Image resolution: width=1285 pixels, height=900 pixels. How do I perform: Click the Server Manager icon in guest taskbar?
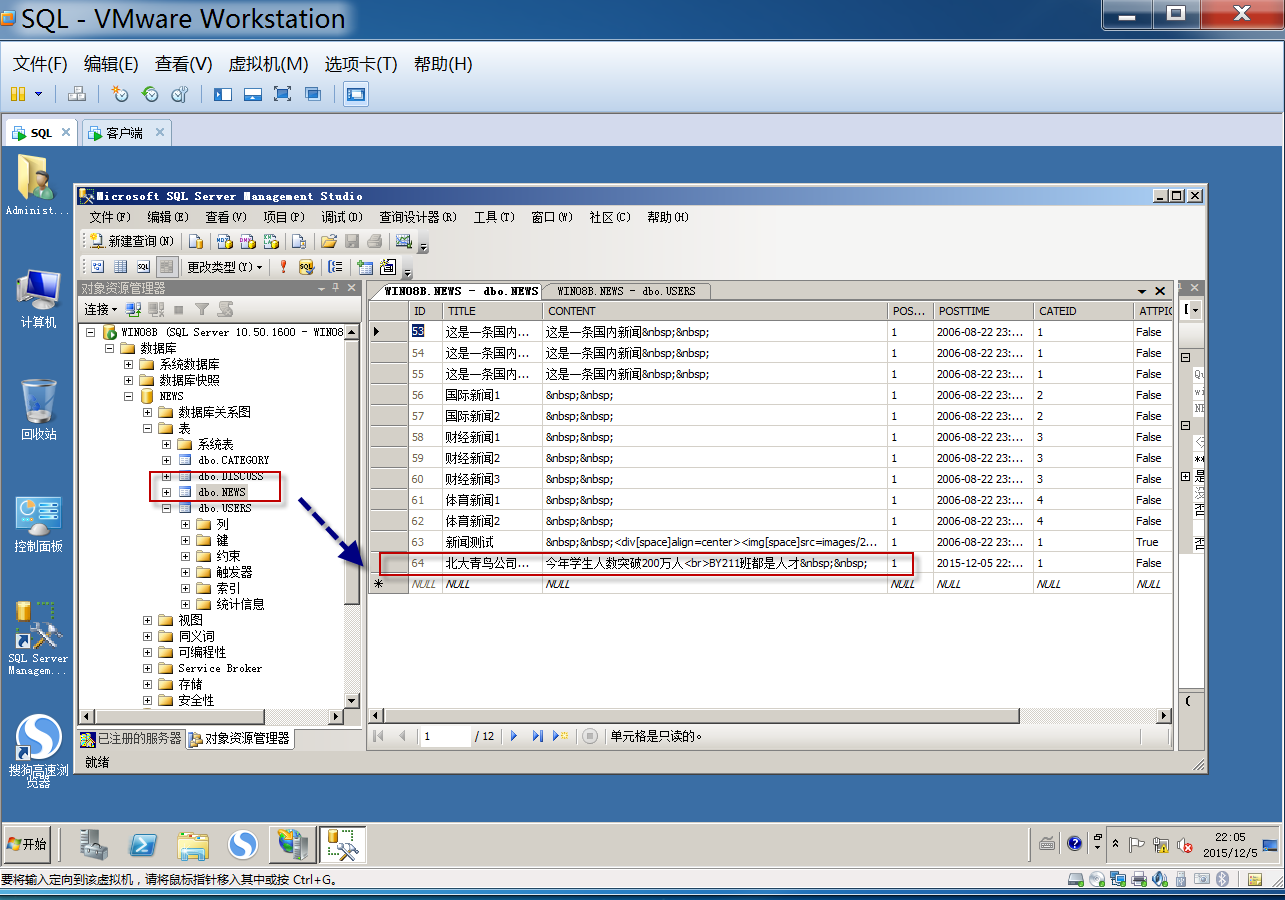click(x=94, y=845)
